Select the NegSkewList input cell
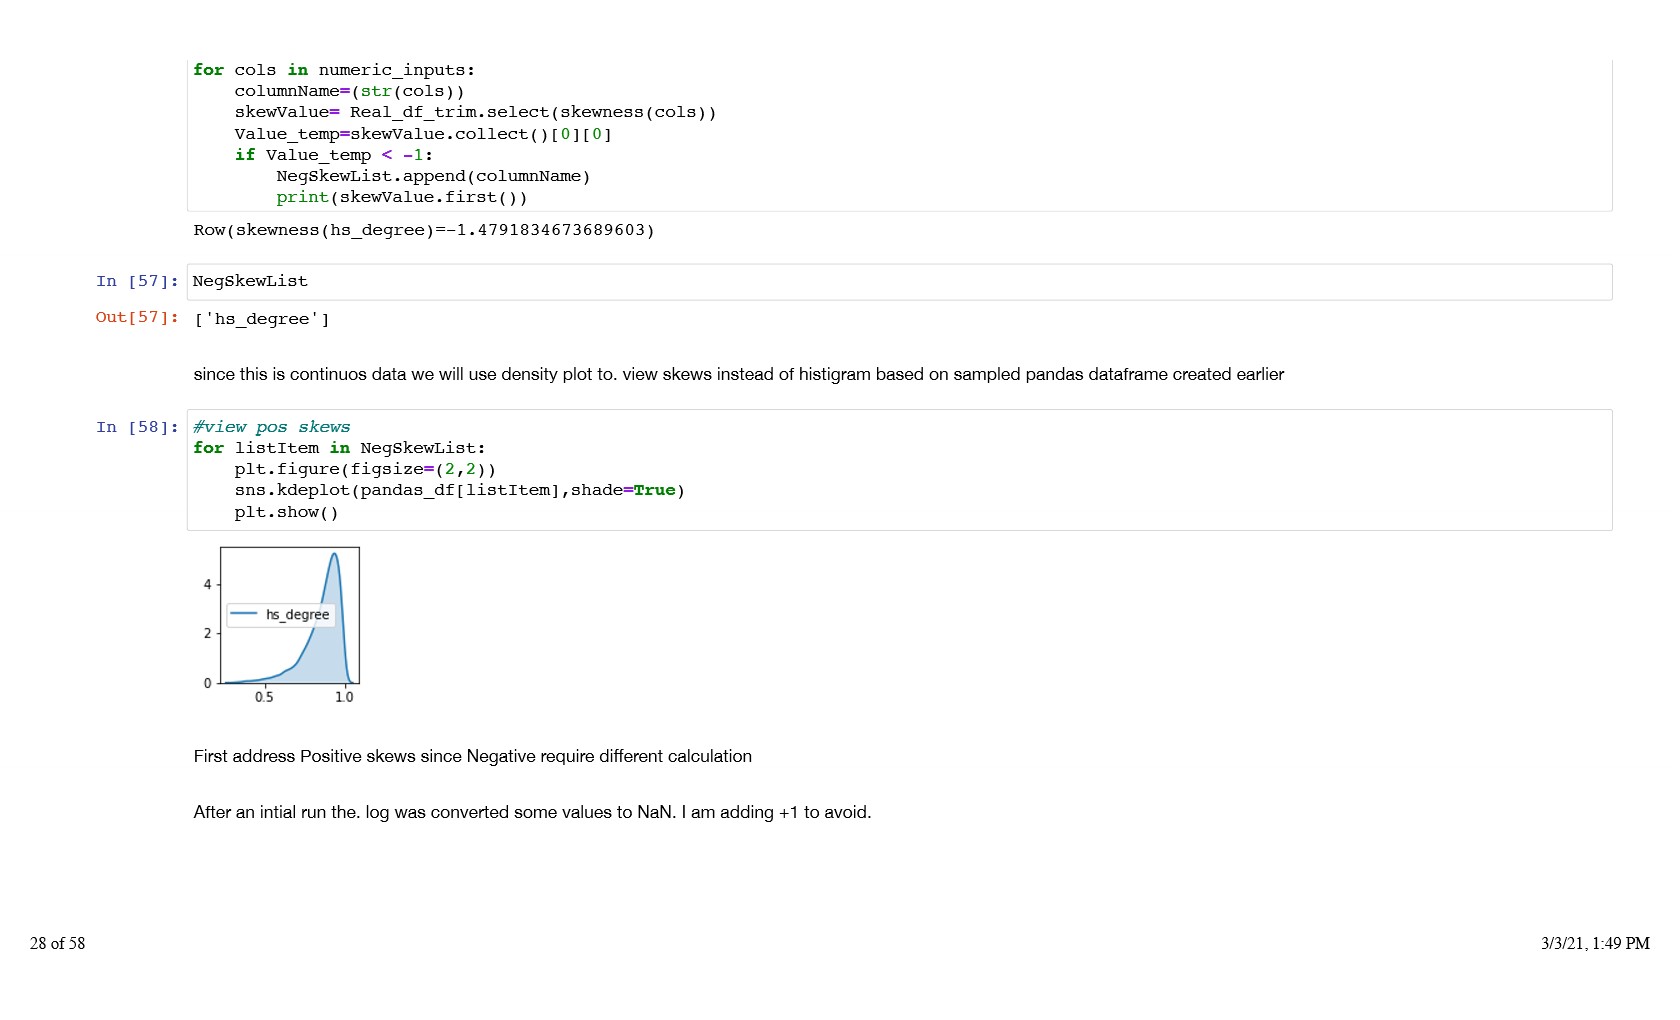The image size is (1680, 1020). pyautogui.click(x=898, y=282)
